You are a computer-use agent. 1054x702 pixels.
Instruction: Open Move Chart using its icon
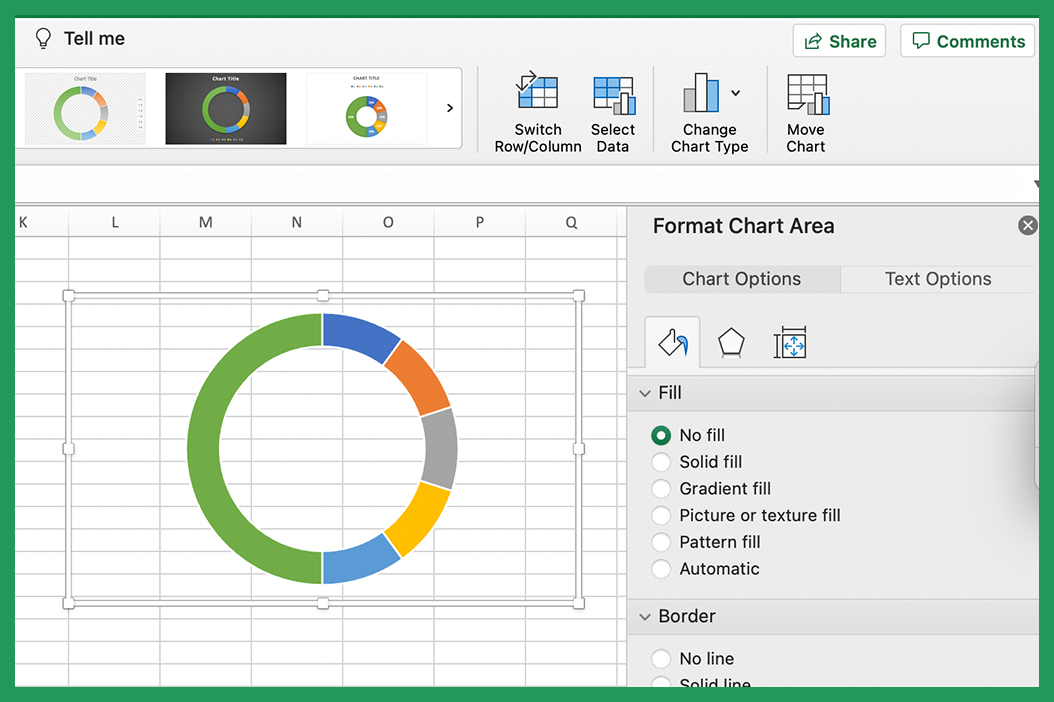pyautogui.click(x=806, y=92)
